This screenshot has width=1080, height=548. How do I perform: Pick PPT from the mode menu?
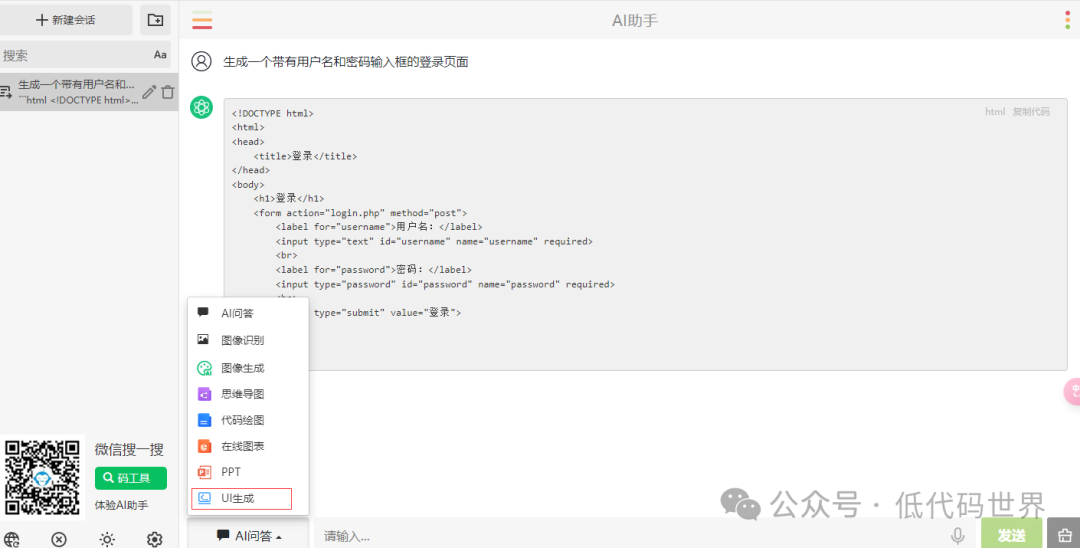coord(248,472)
